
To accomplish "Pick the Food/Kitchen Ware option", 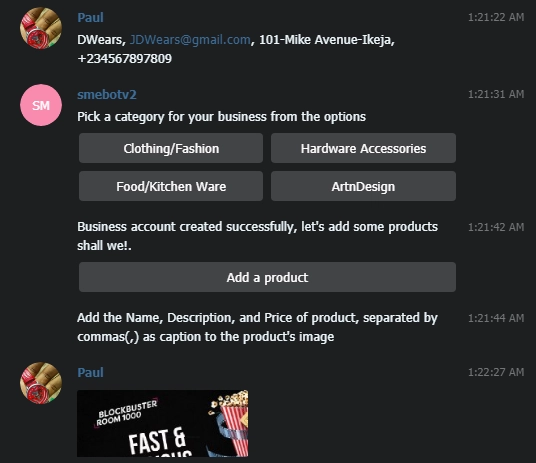I will [x=171, y=186].
